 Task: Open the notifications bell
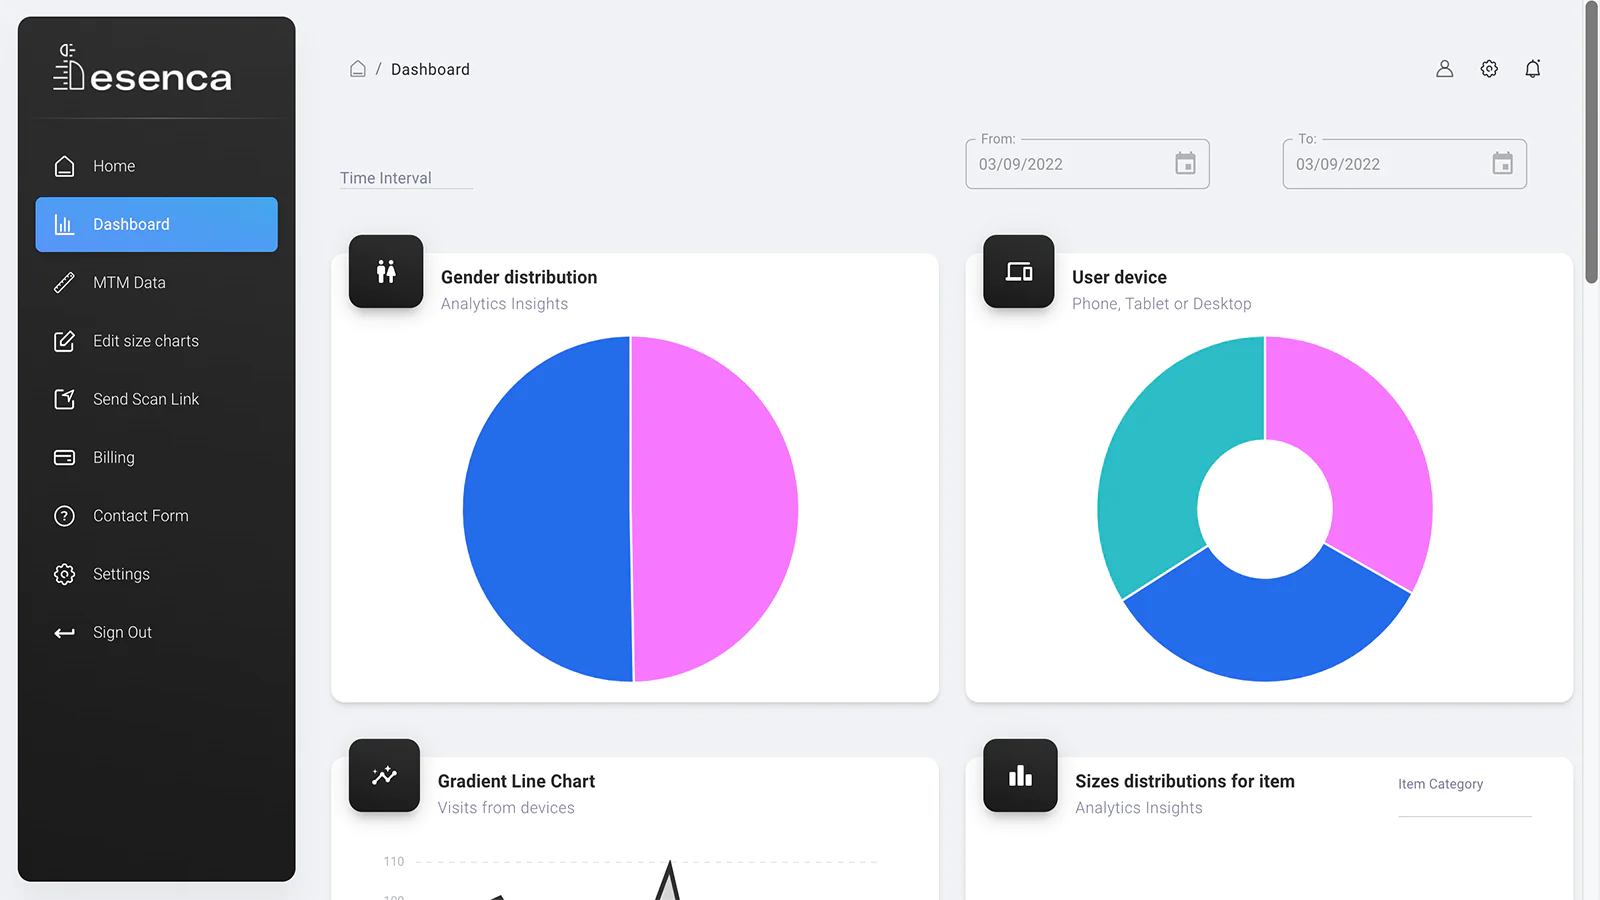(x=1533, y=69)
